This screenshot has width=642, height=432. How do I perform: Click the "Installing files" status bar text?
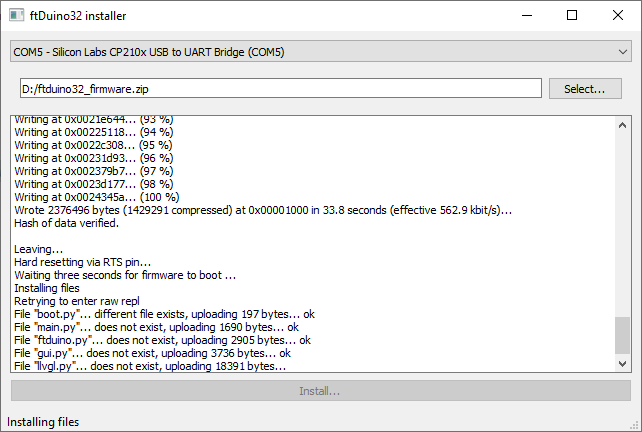coord(43,422)
